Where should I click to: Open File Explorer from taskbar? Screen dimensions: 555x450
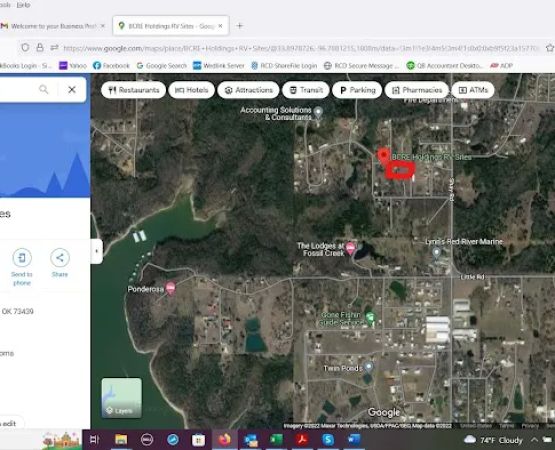(121, 440)
